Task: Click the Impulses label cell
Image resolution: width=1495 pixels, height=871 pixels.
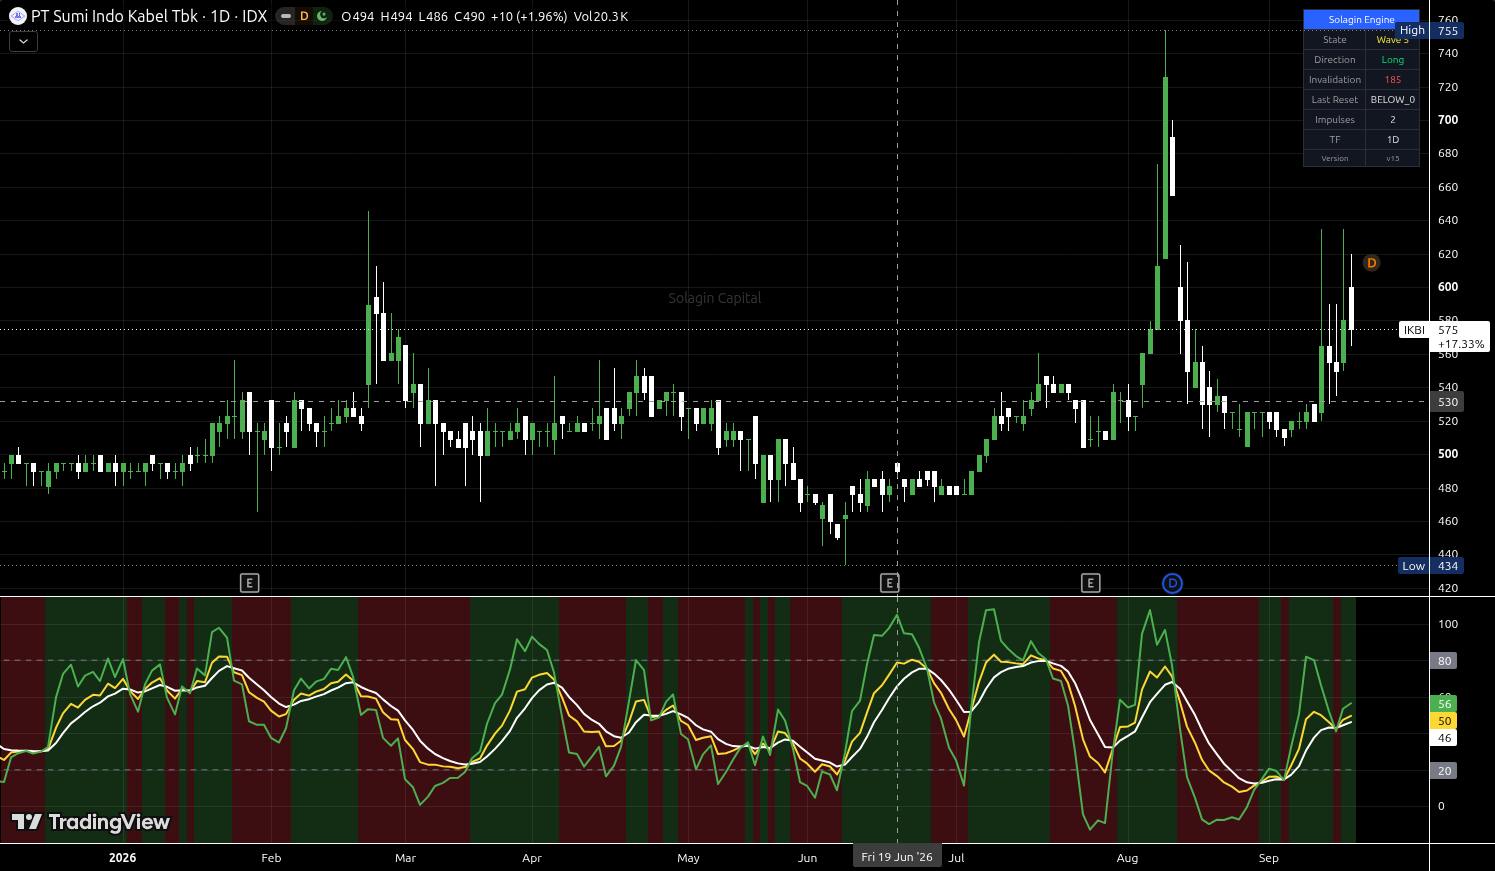Action: click(x=1335, y=120)
